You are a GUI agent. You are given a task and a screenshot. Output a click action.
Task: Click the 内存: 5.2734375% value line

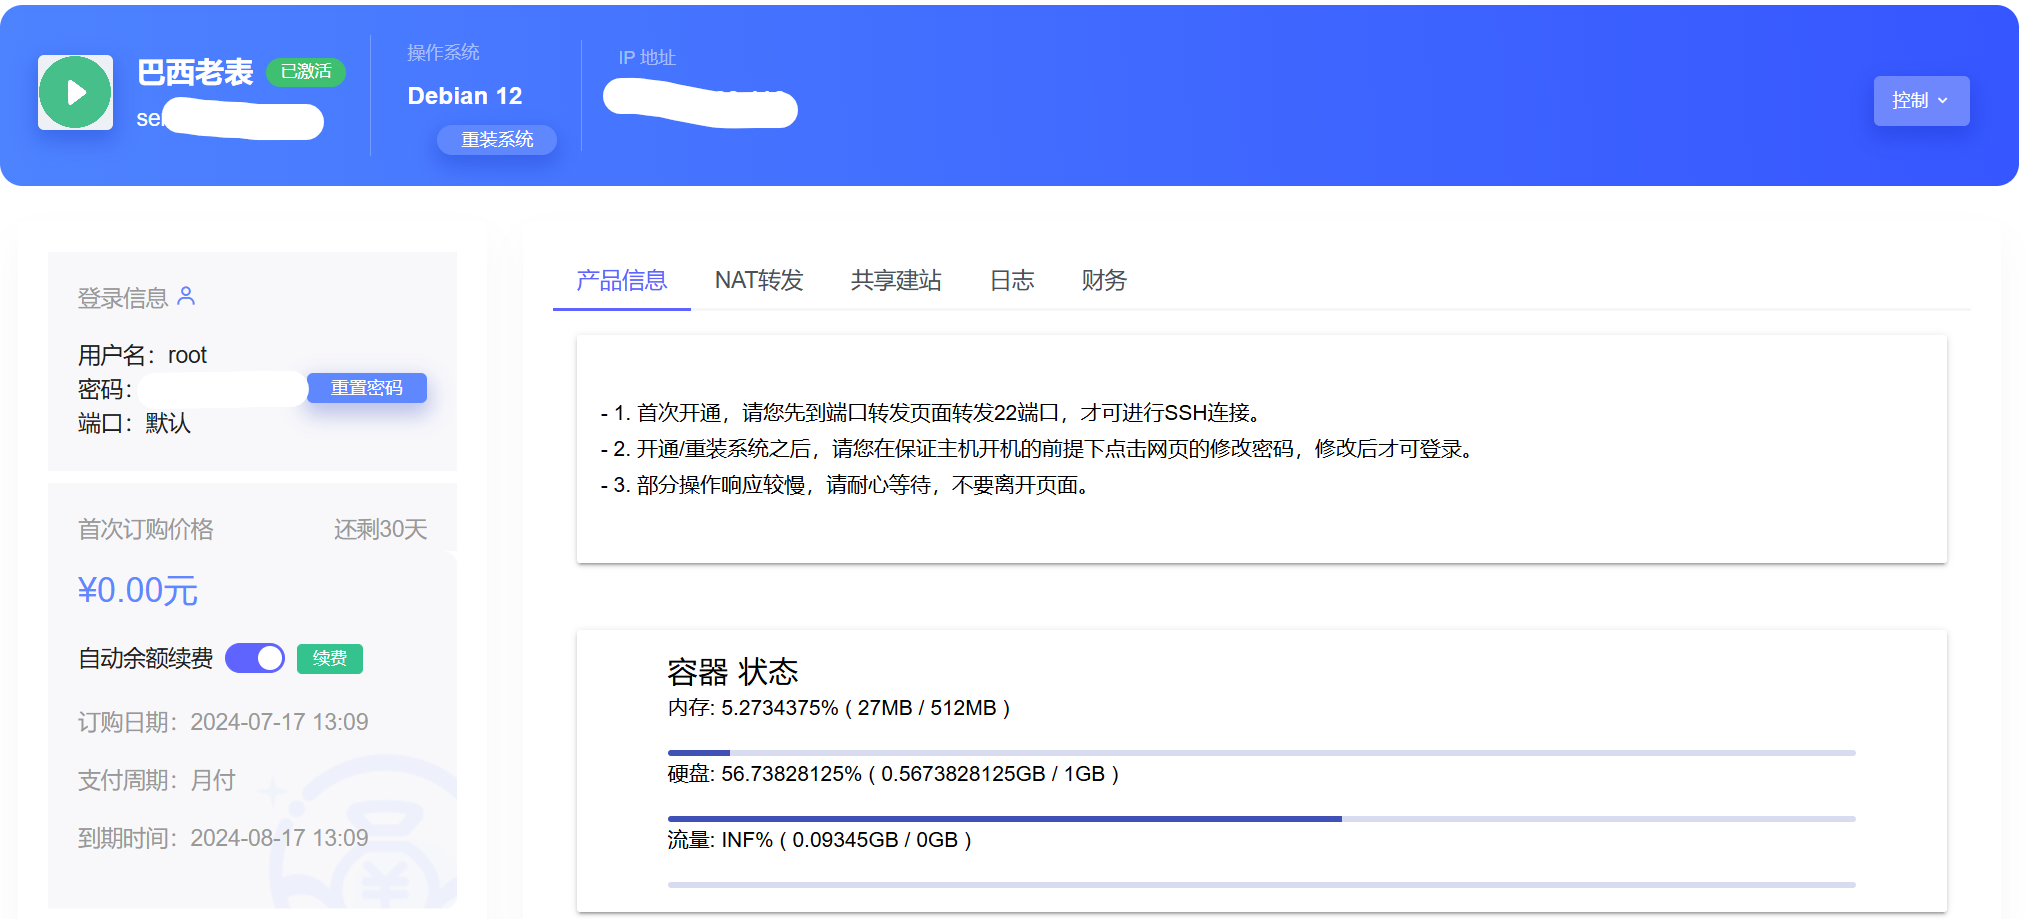click(x=839, y=708)
